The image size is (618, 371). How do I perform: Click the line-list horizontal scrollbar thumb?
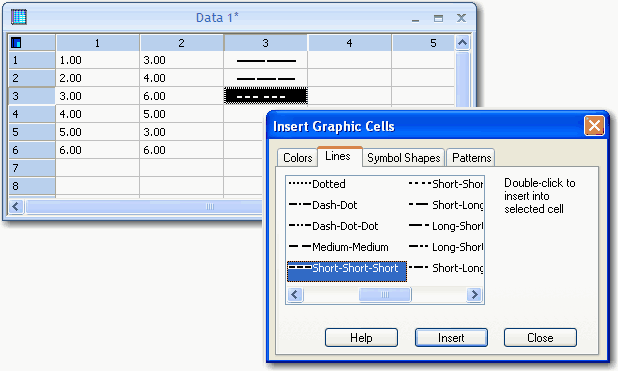click(385, 295)
